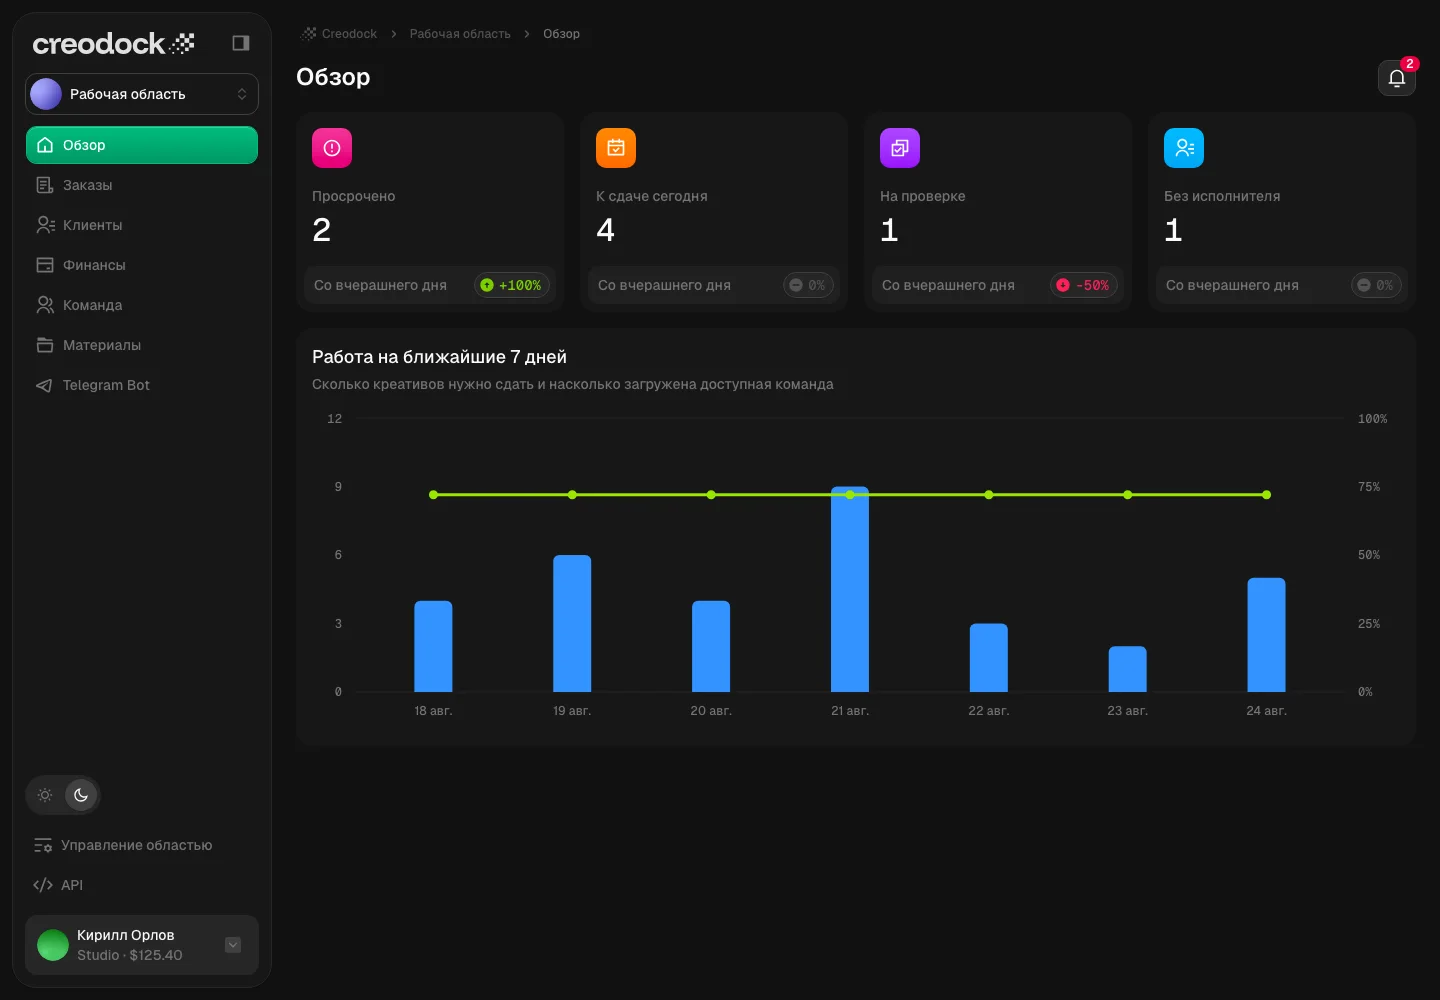The image size is (1440, 1000).
Task: Click capacity line point at 18 авг.
Action: coord(433,495)
